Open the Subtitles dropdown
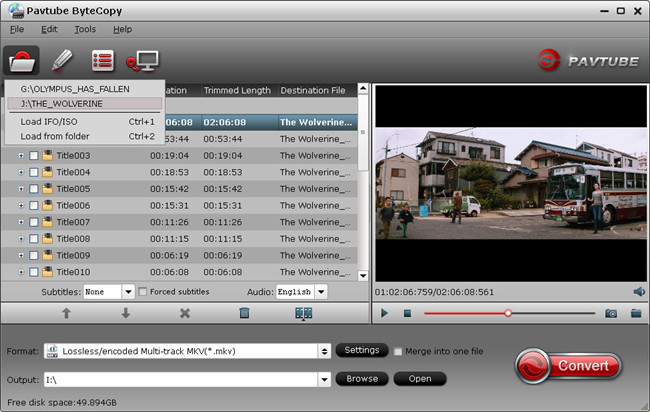The image size is (650, 412). [128, 292]
